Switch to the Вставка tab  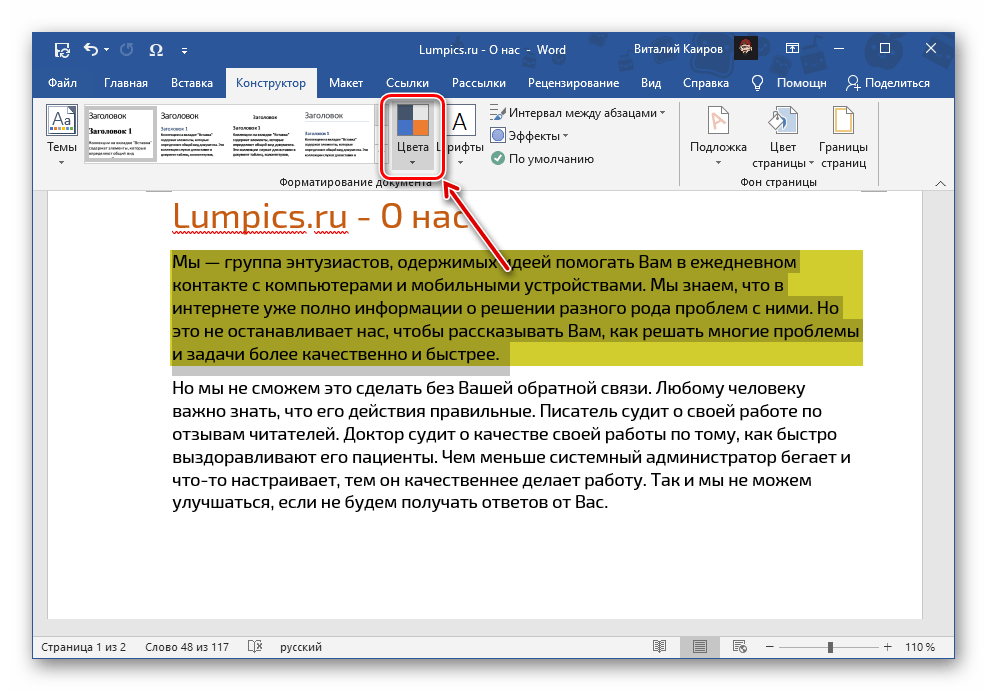(192, 83)
